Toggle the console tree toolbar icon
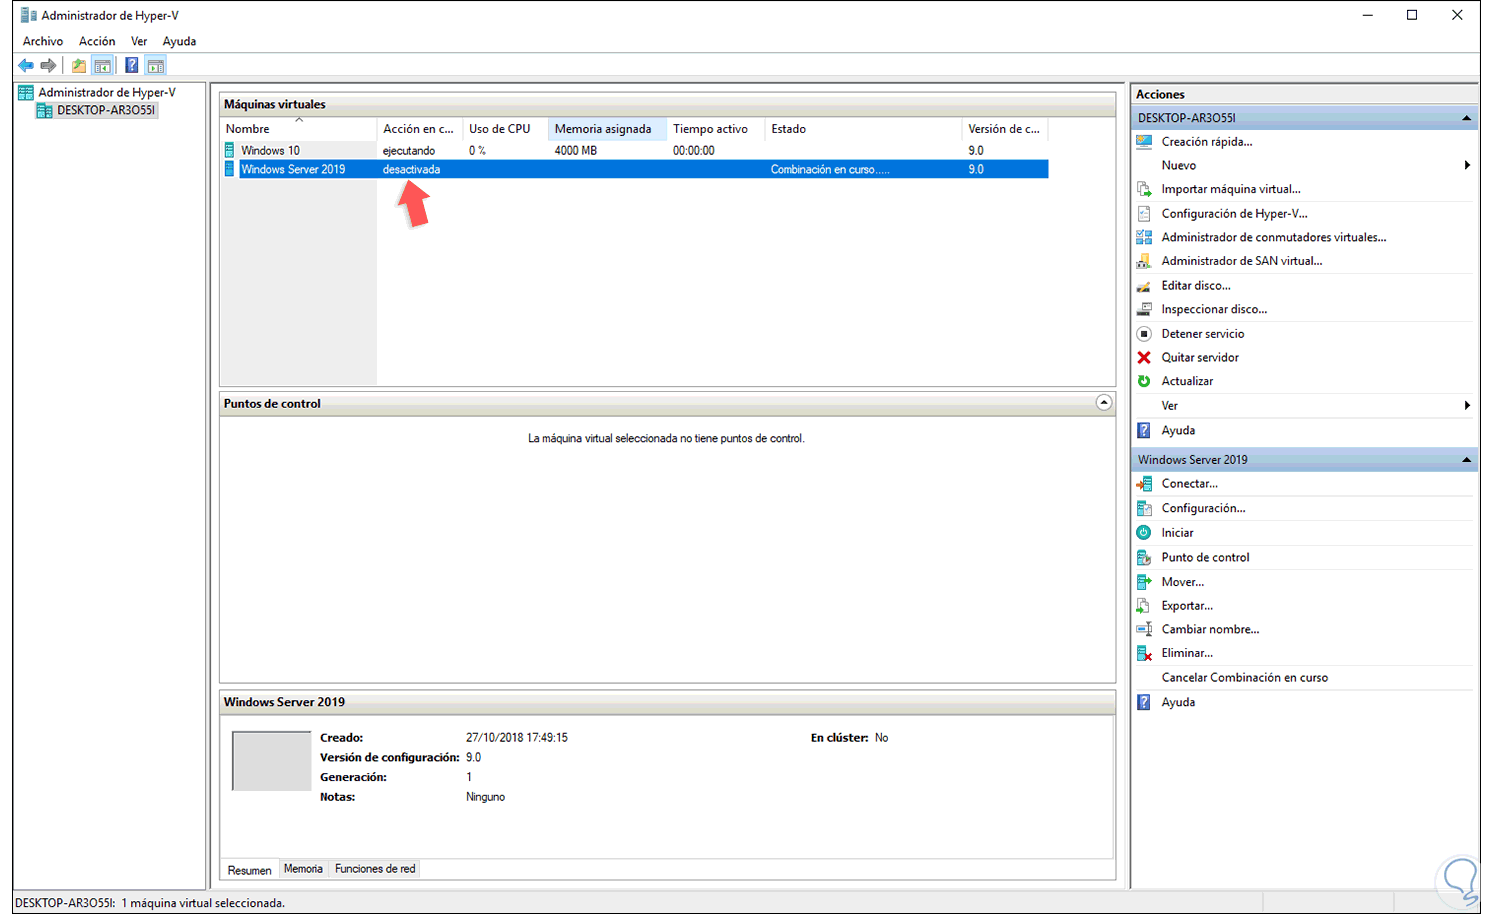Image resolution: width=1494 pixels, height=914 pixels. click(x=102, y=66)
